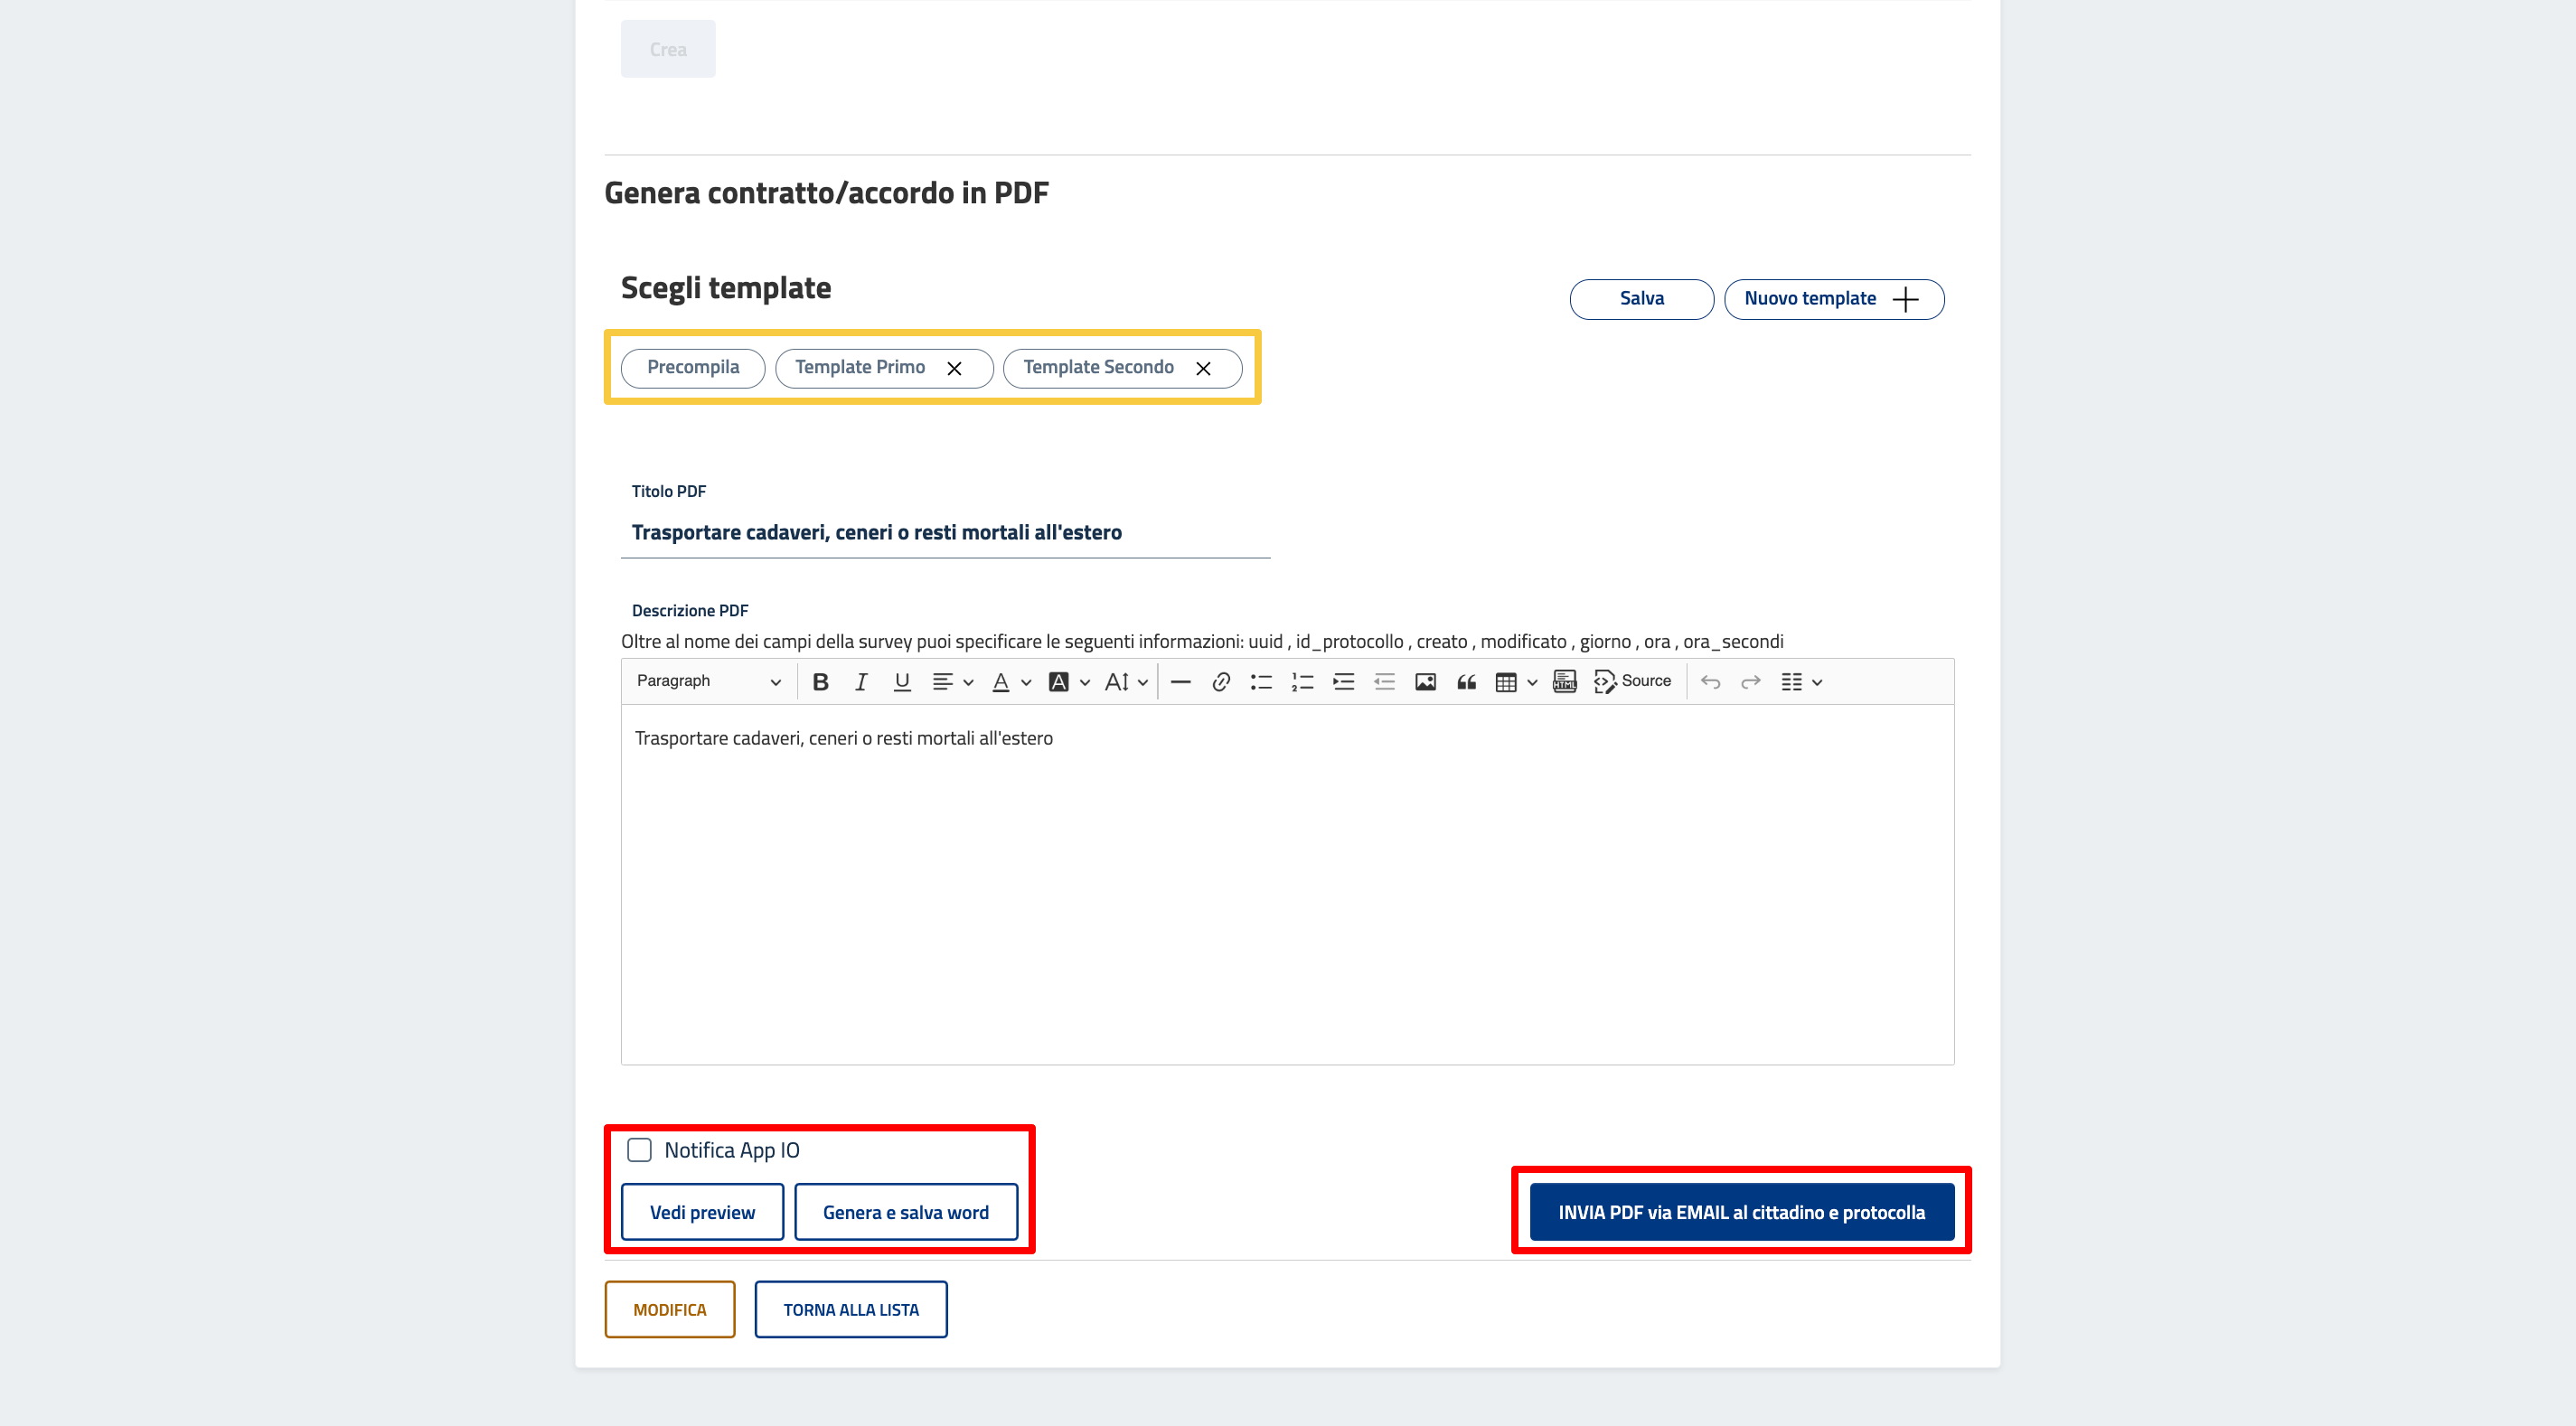
Task: Toggle bold formatting in the editor
Action: pos(820,681)
